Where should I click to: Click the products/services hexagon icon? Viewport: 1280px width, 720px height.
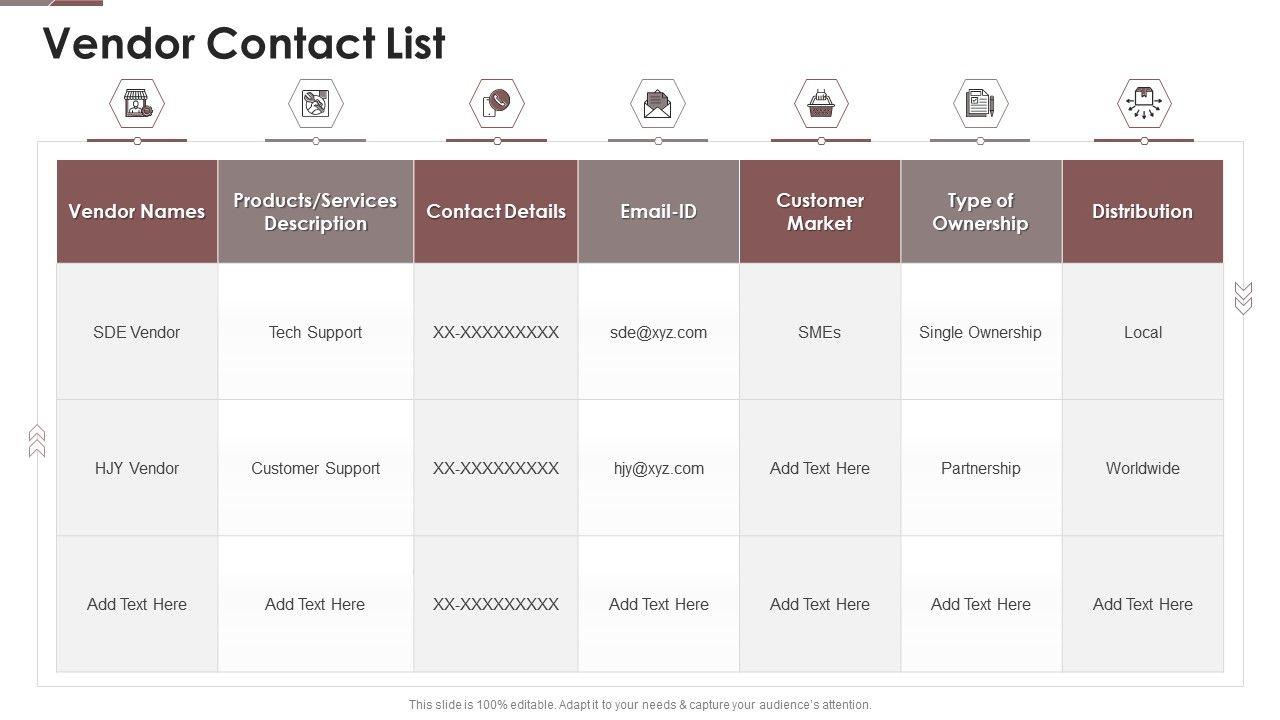click(316, 104)
